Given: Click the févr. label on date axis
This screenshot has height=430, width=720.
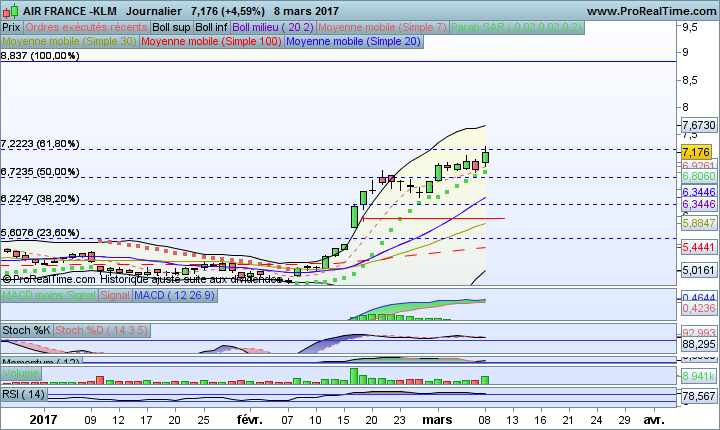Looking at the screenshot, I should (x=250, y=420).
